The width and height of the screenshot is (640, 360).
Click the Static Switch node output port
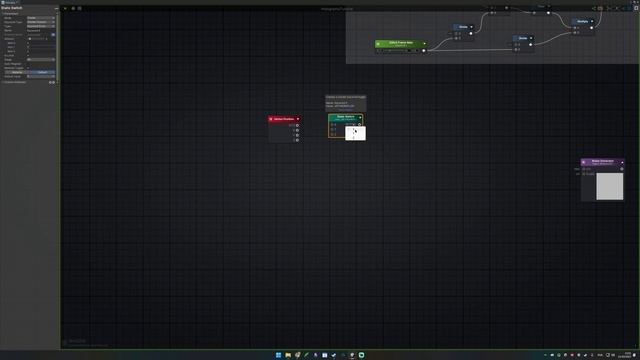point(359,124)
